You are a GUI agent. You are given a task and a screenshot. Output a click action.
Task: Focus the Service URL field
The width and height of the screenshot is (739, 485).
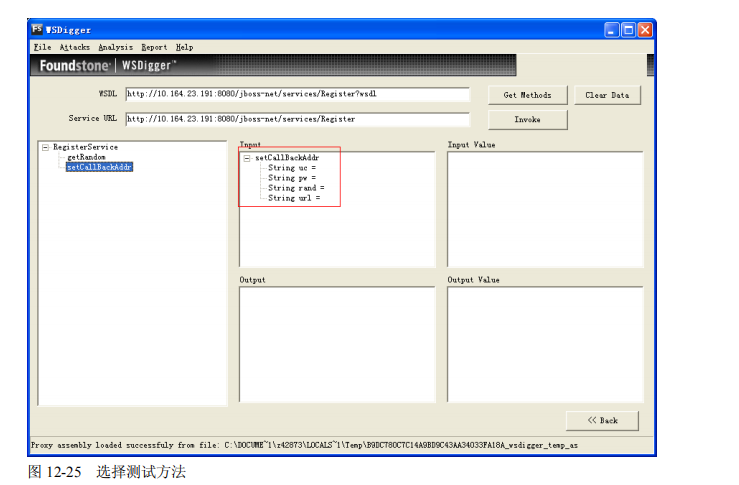point(297,119)
